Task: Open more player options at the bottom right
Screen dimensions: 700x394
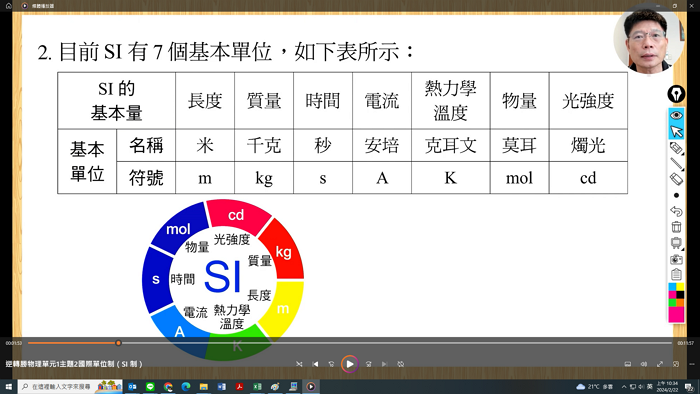Action: (x=692, y=364)
